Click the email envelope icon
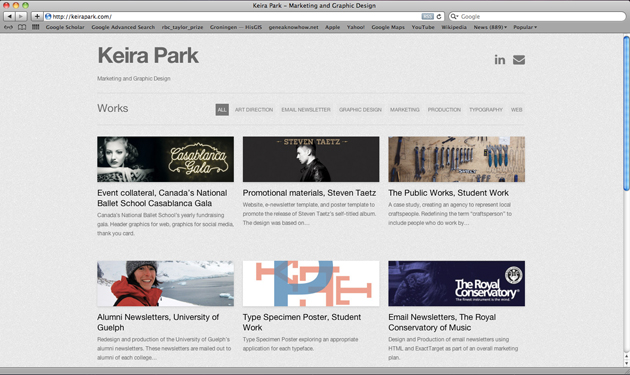Viewport: 630px width, 375px height. (519, 60)
